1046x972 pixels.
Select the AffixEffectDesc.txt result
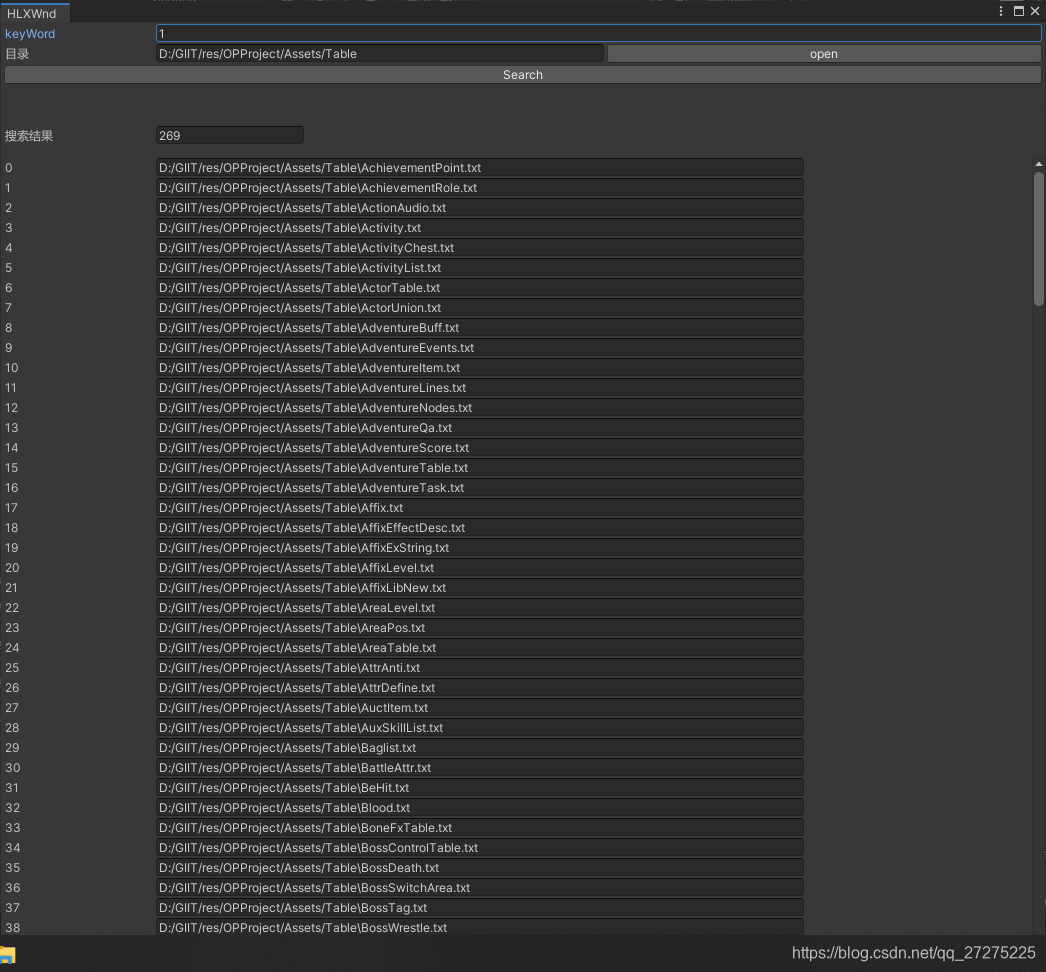(480, 528)
